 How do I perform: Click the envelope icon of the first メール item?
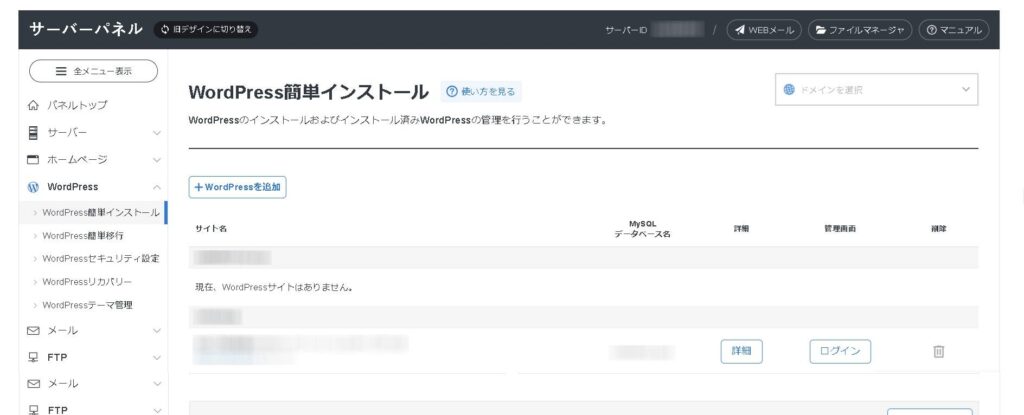[33, 331]
